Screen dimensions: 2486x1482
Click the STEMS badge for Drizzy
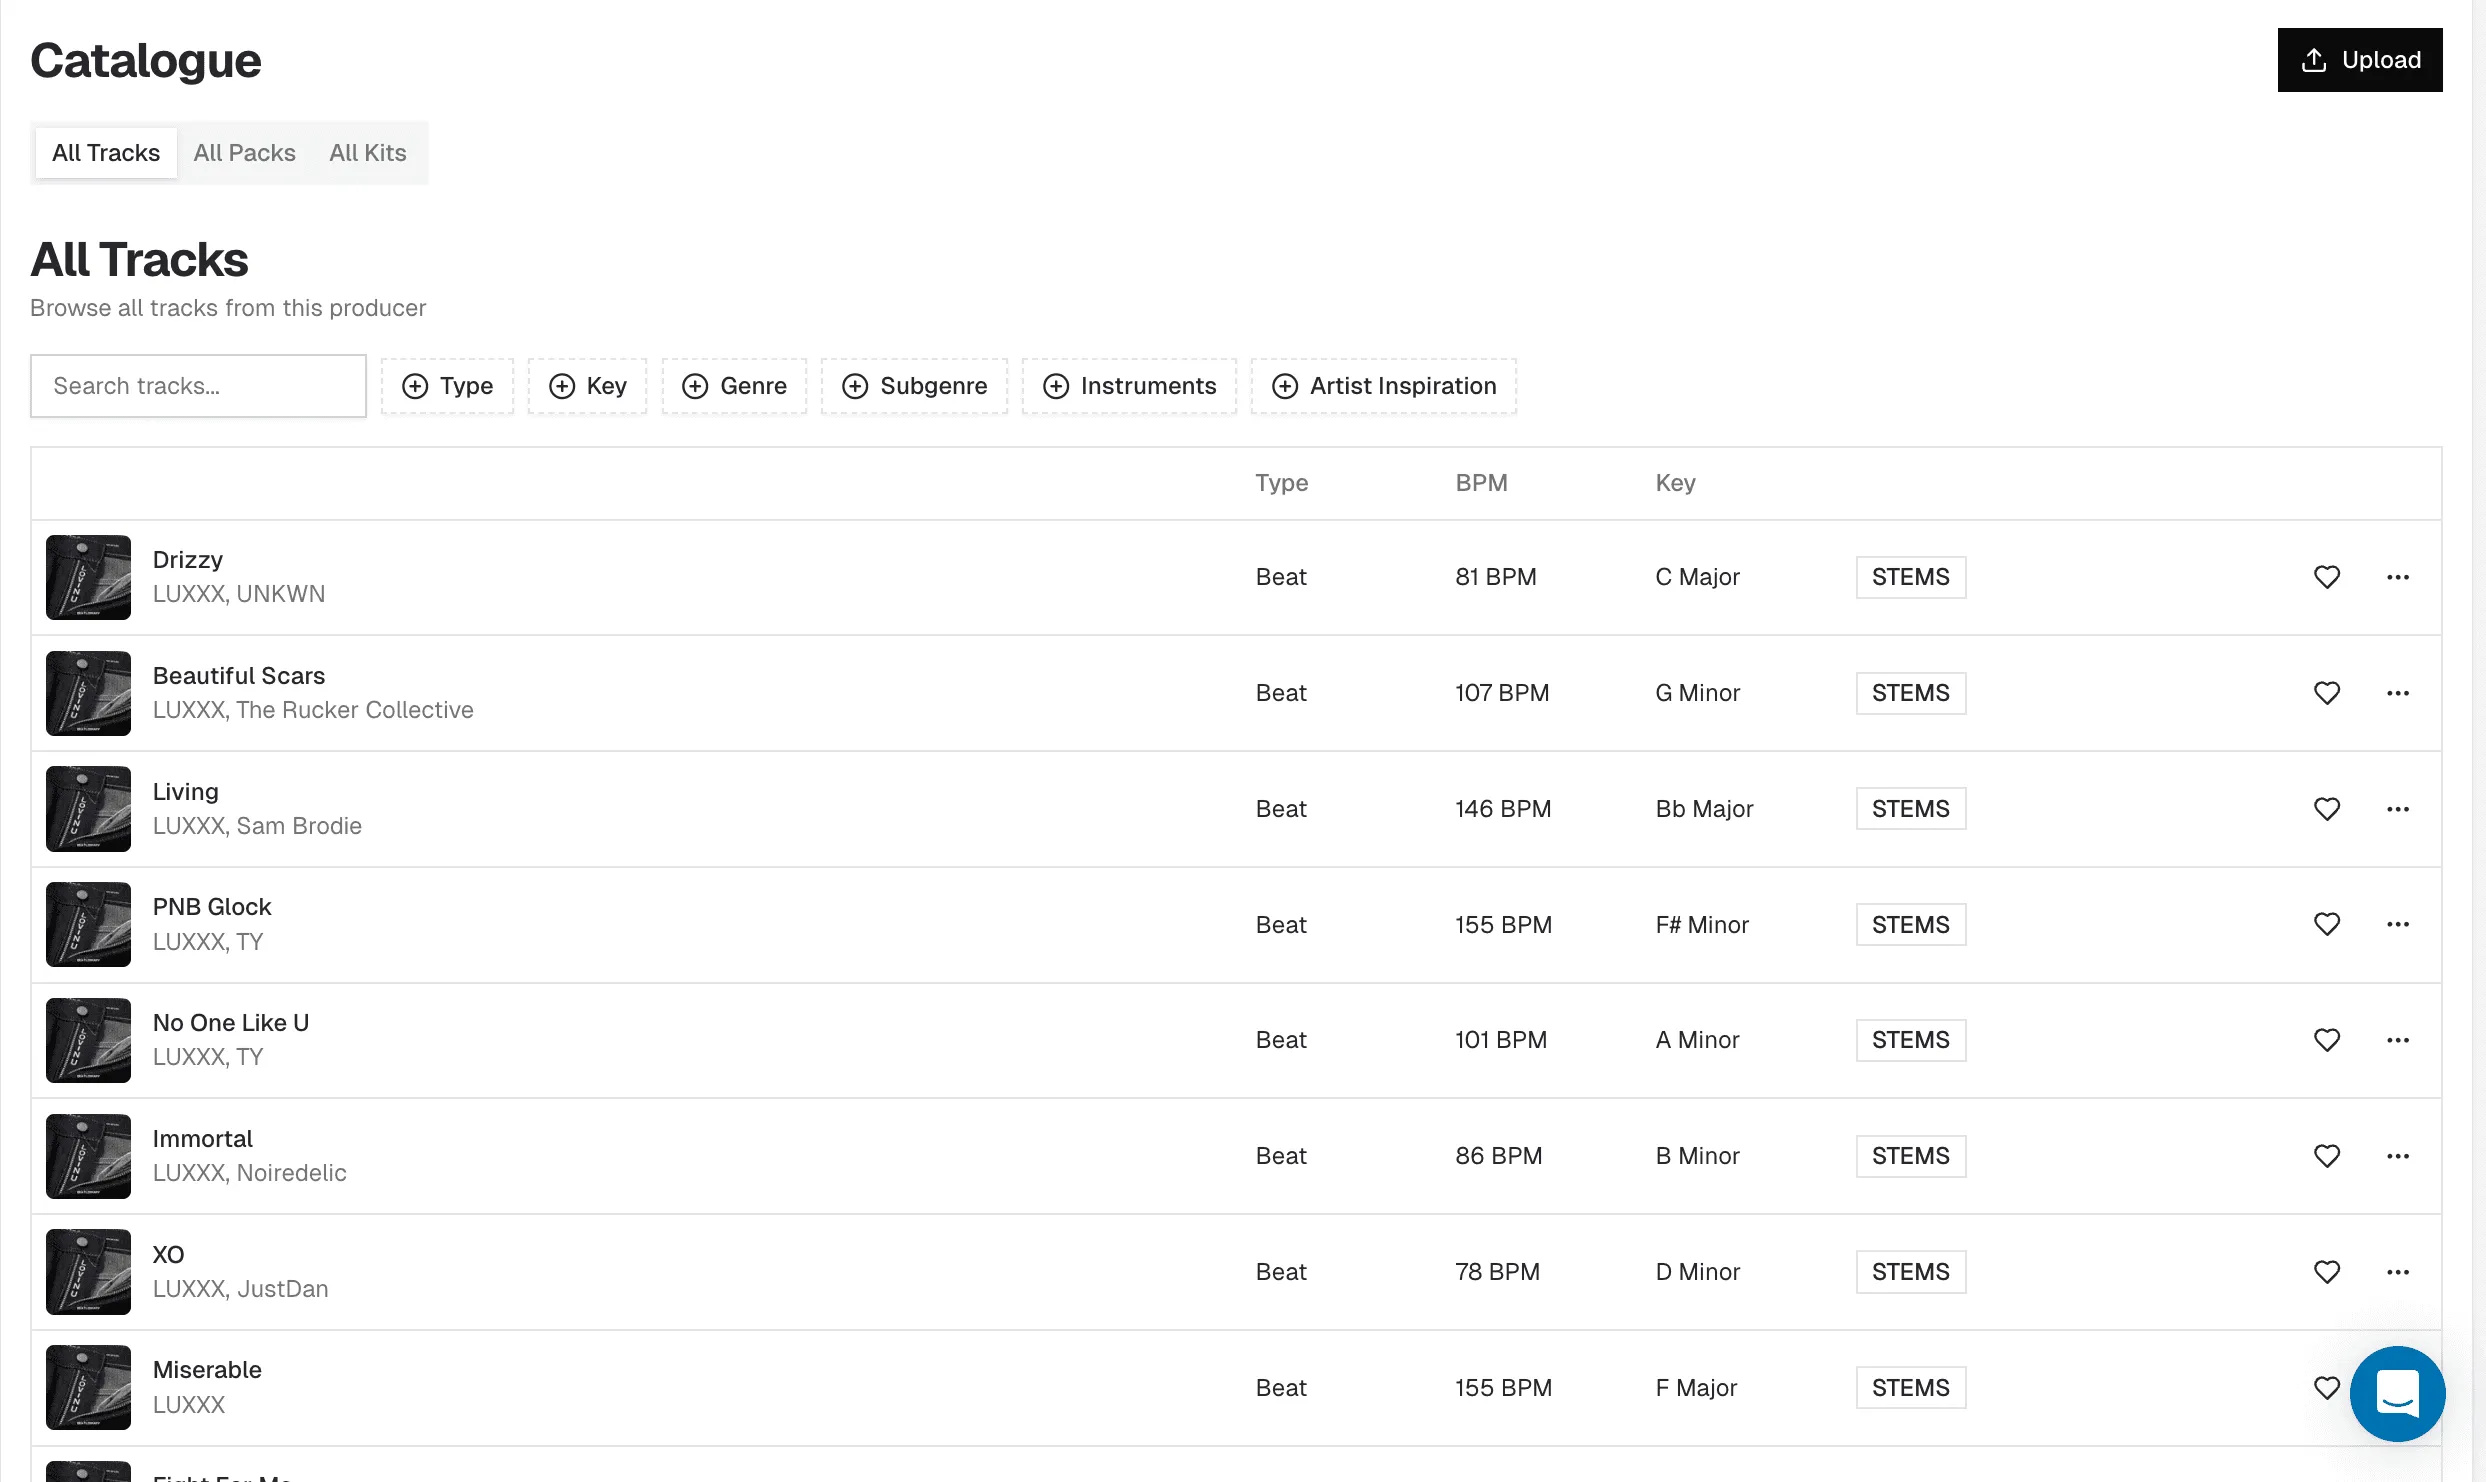click(x=1911, y=577)
